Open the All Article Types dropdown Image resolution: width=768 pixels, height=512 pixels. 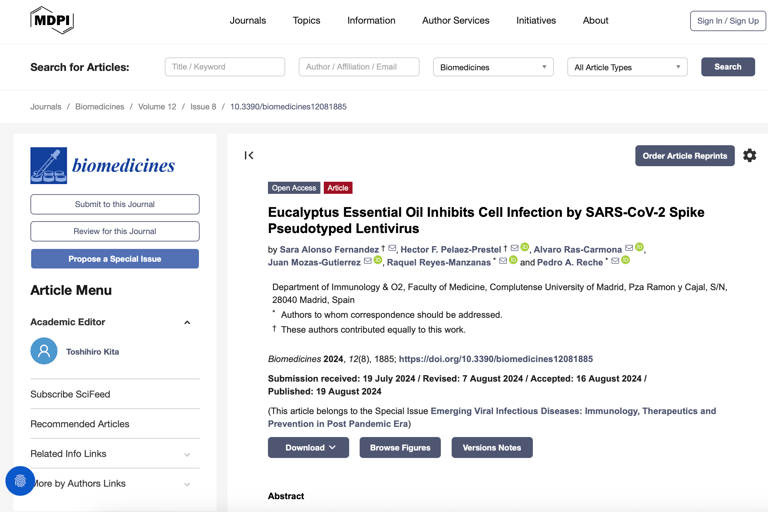pyautogui.click(x=627, y=67)
